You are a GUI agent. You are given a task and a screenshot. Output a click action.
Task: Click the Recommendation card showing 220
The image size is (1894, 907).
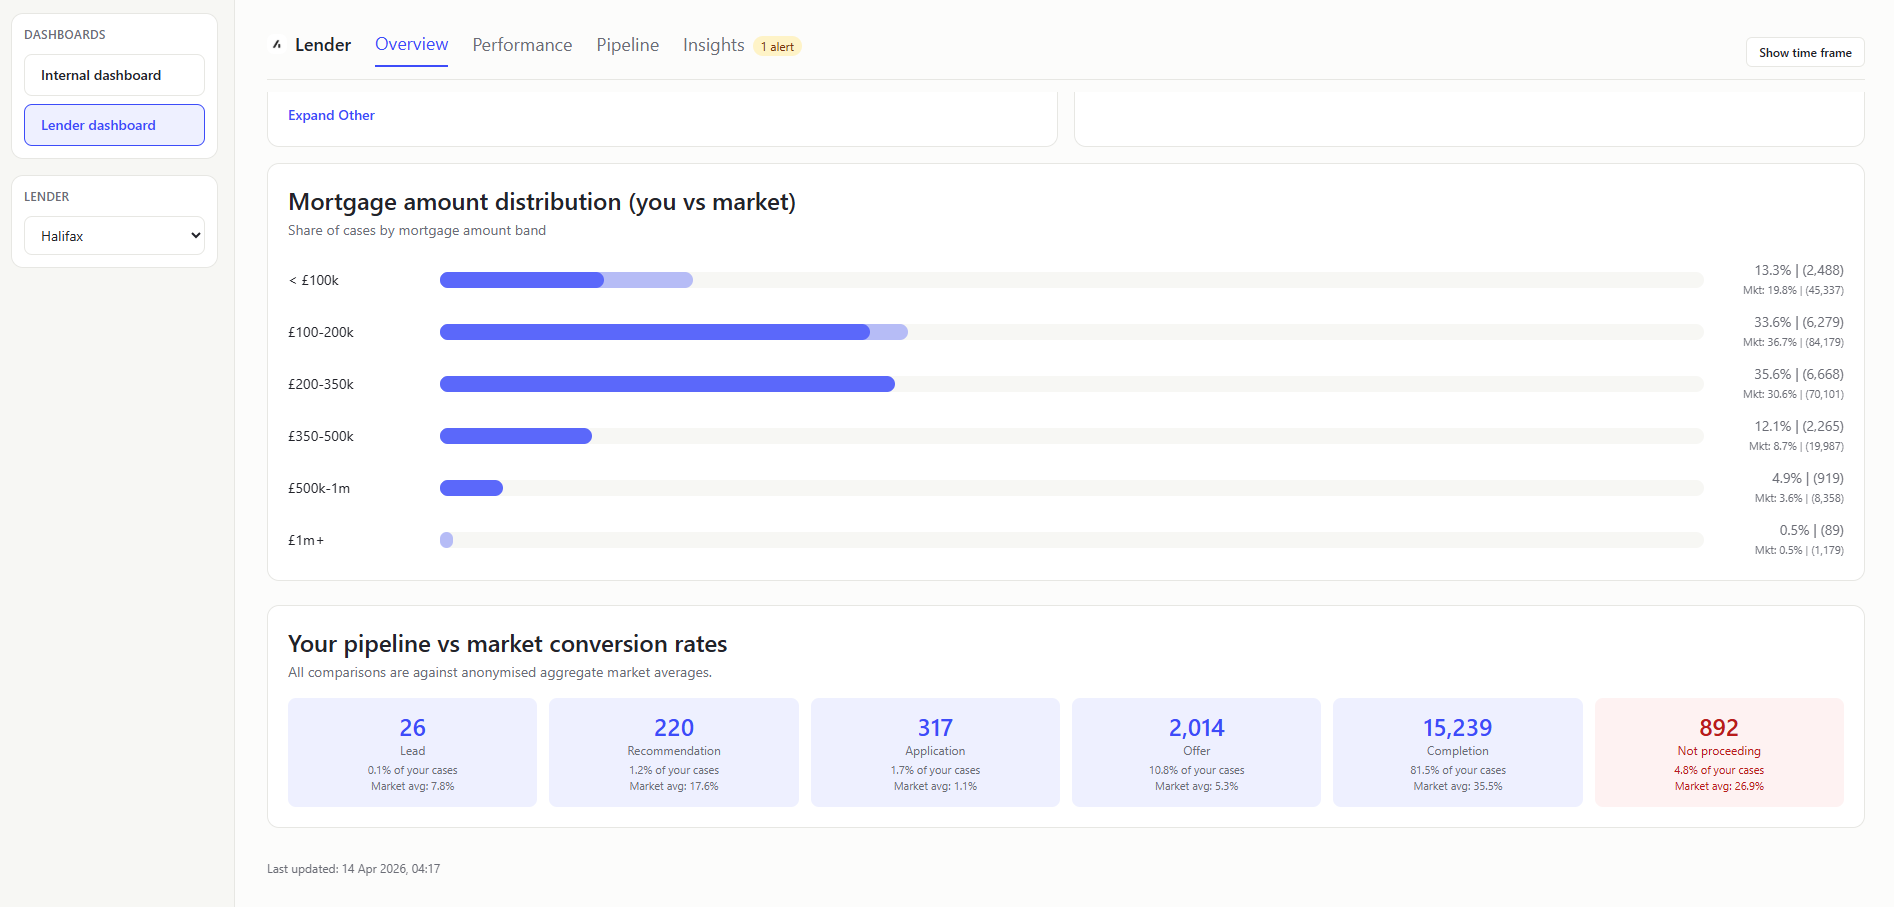click(673, 752)
